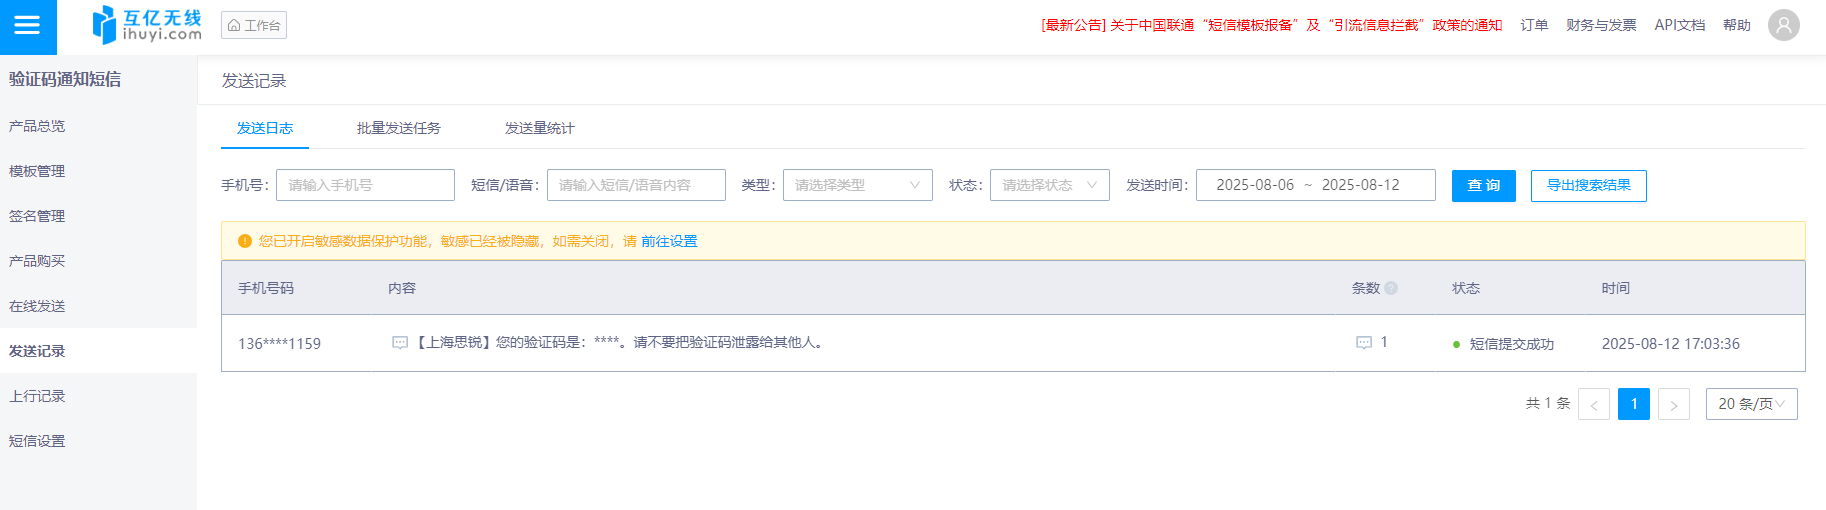Focus the 手机号 input field
Image resolution: width=1826 pixels, height=510 pixels.
pos(365,185)
